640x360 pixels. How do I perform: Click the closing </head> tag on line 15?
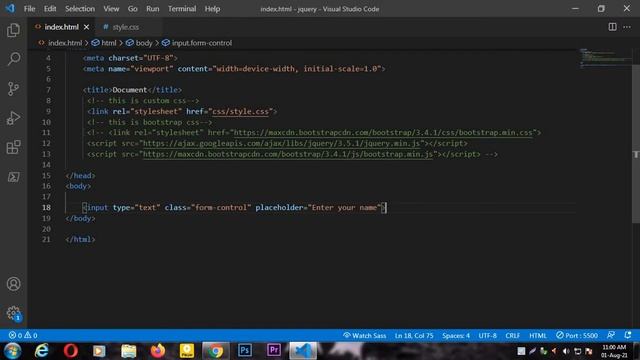(80, 176)
